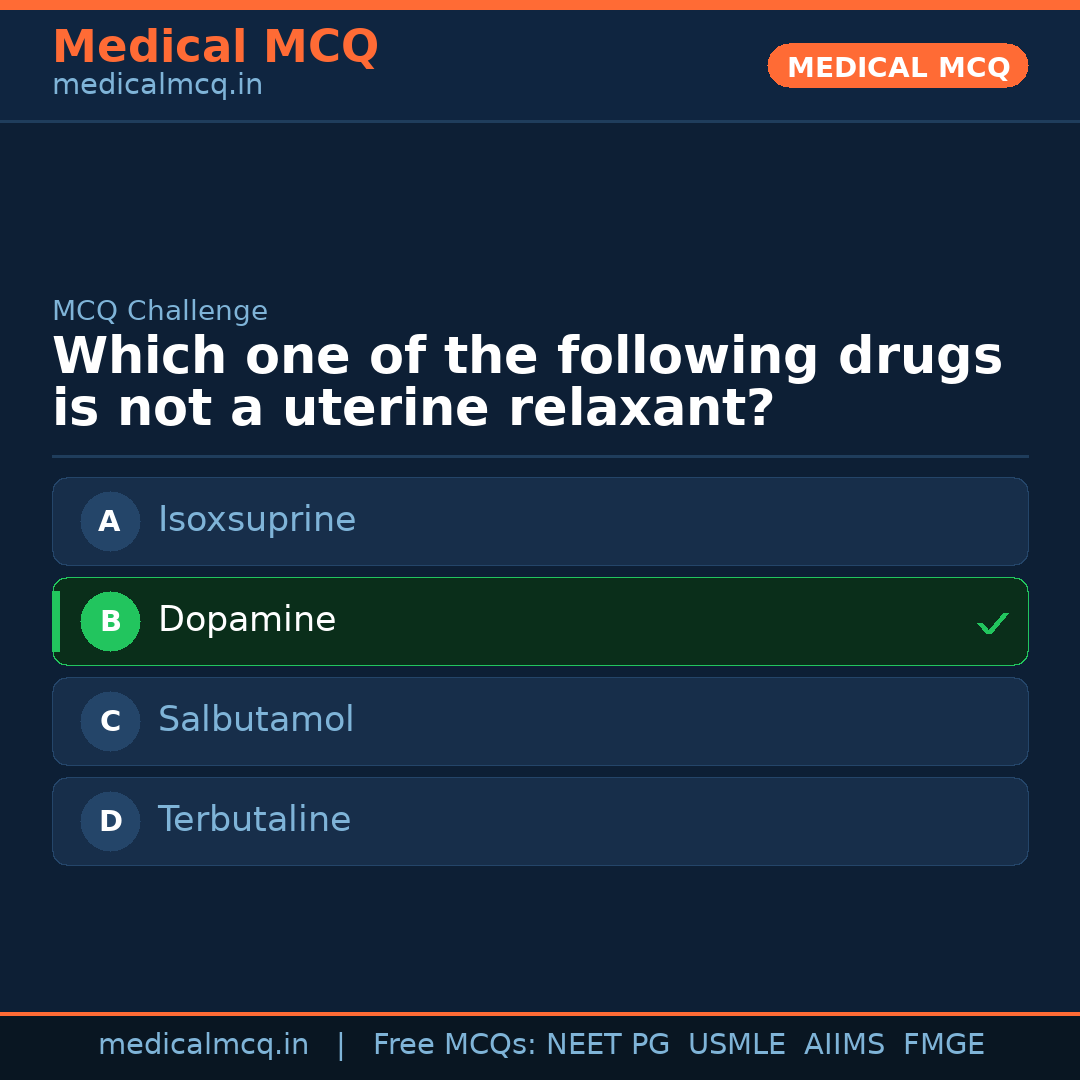Click the letter C circle badge

110,721
